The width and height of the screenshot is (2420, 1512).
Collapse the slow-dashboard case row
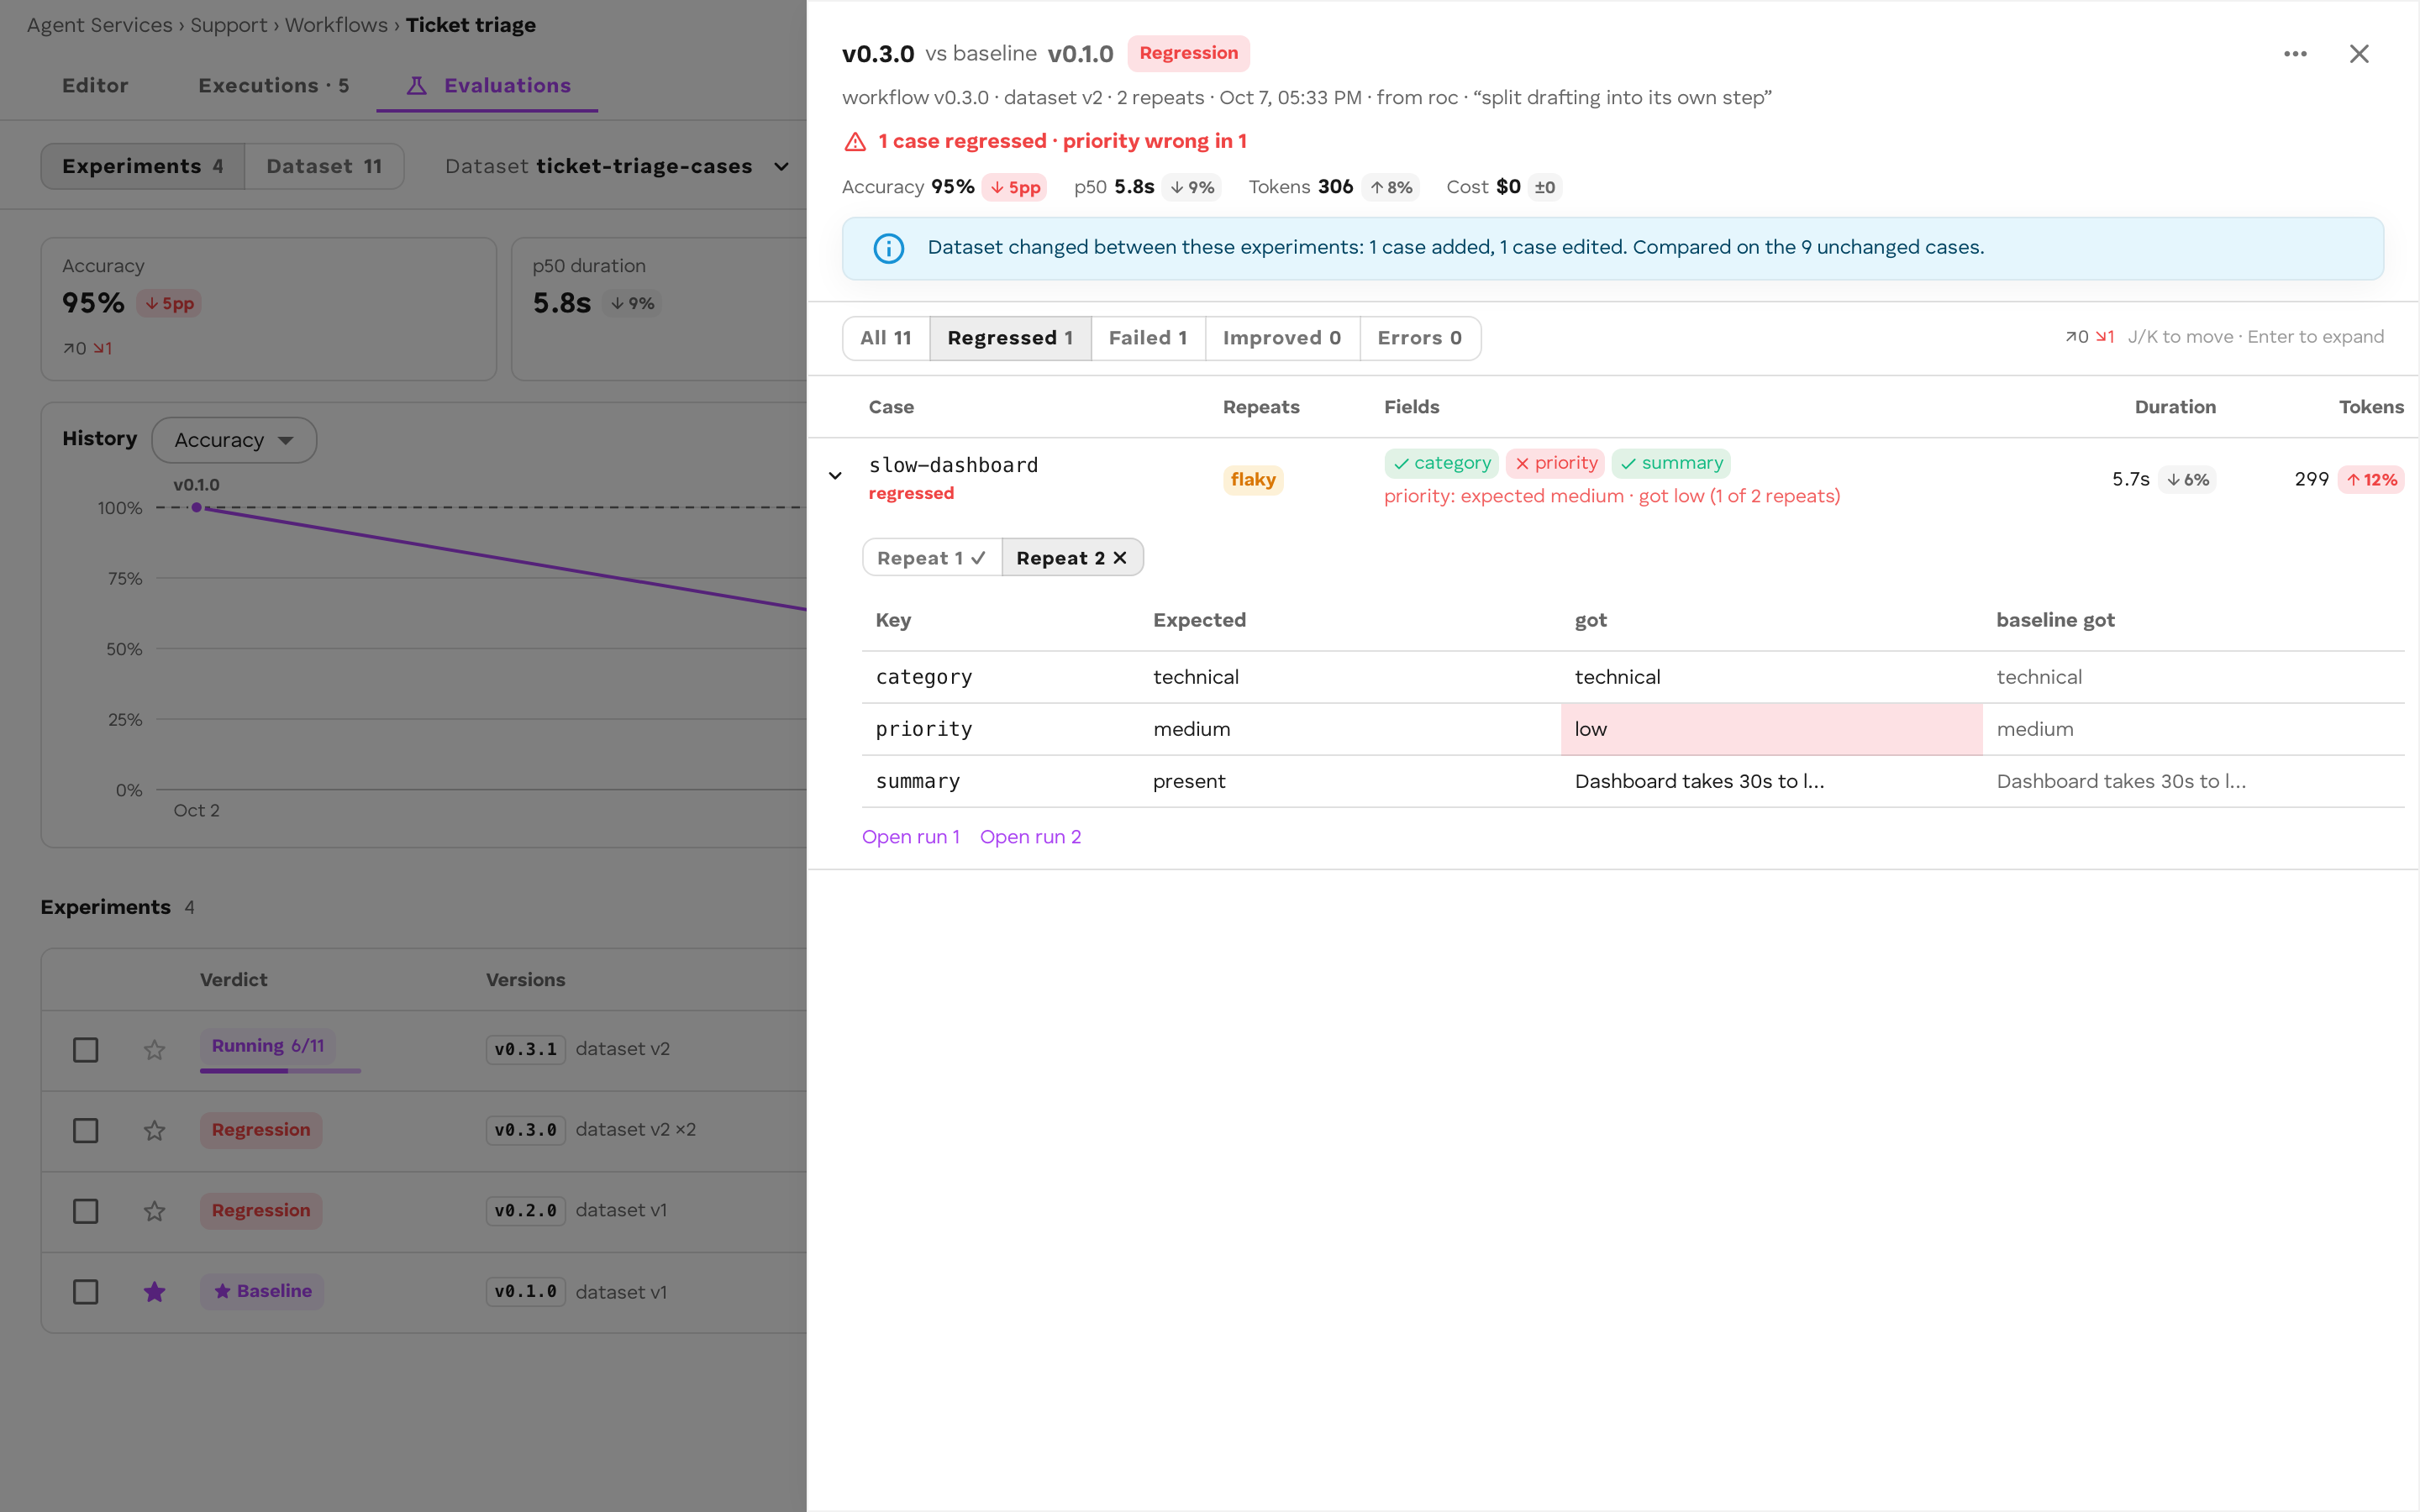tap(835, 476)
